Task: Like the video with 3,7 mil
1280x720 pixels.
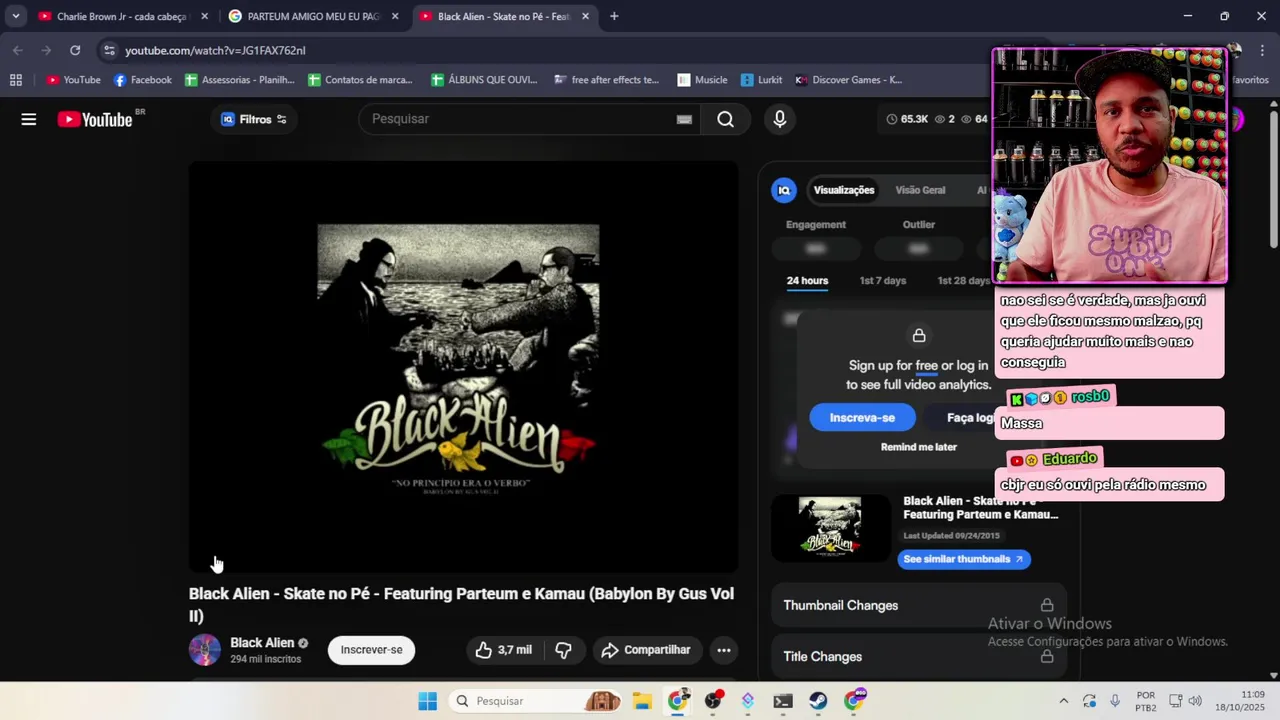Action: click(x=504, y=650)
